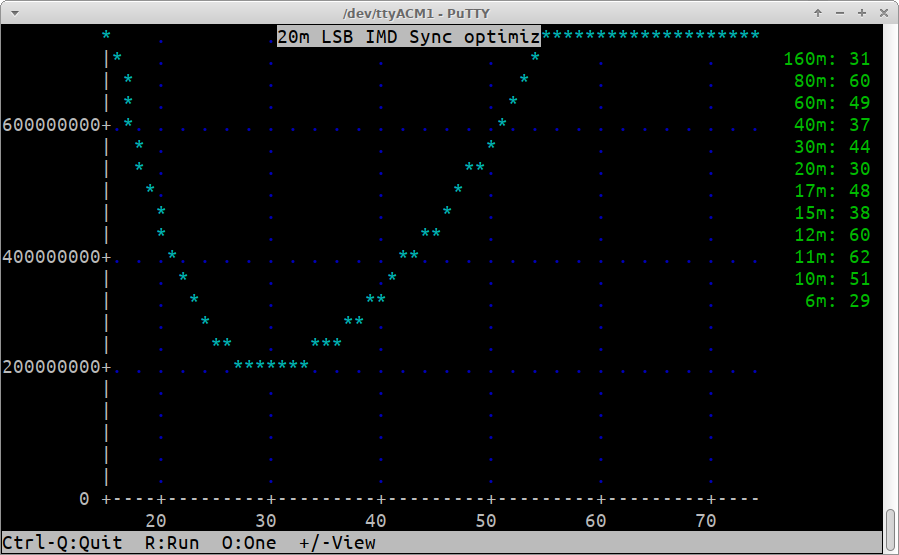Viewport: 899px width, 555px height.
Task: Click the +/-View option in status bar
Action: coord(337,543)
